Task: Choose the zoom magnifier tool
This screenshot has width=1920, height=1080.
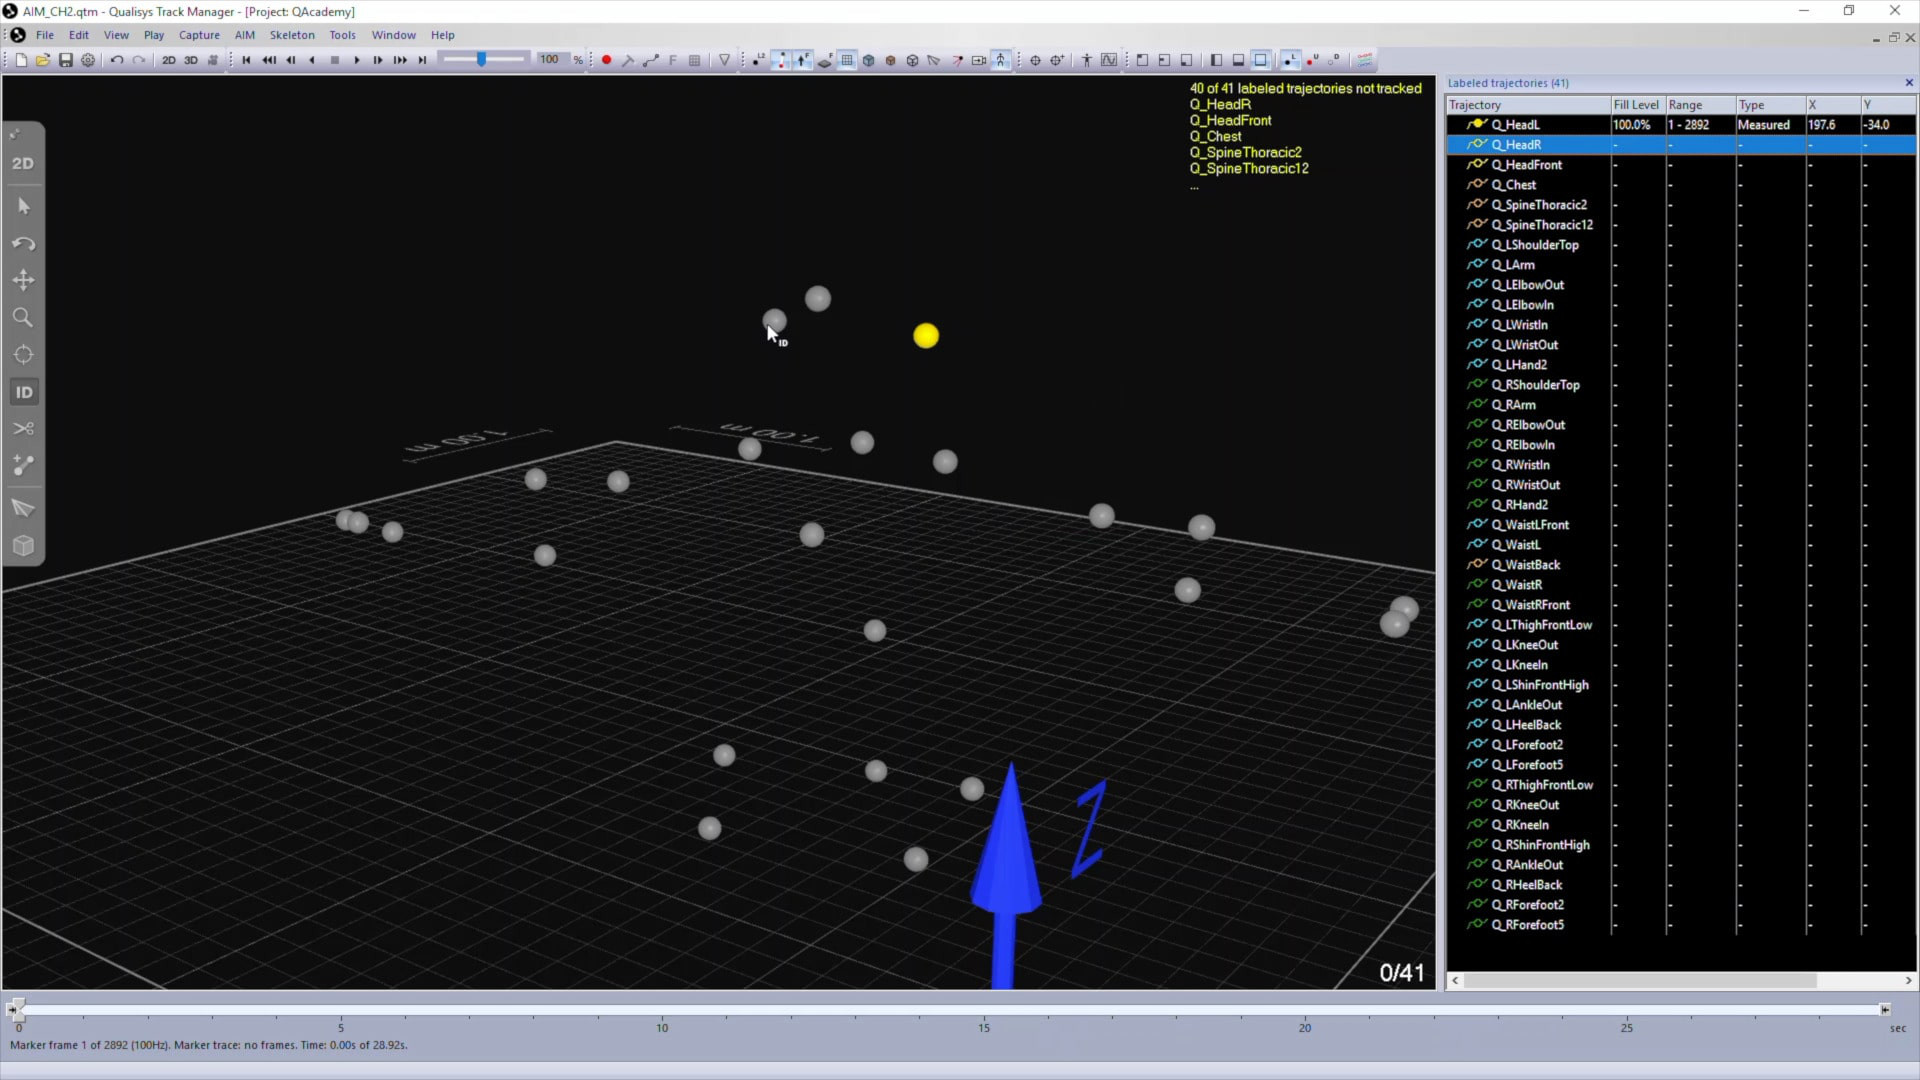Action: tap(23, 318)
